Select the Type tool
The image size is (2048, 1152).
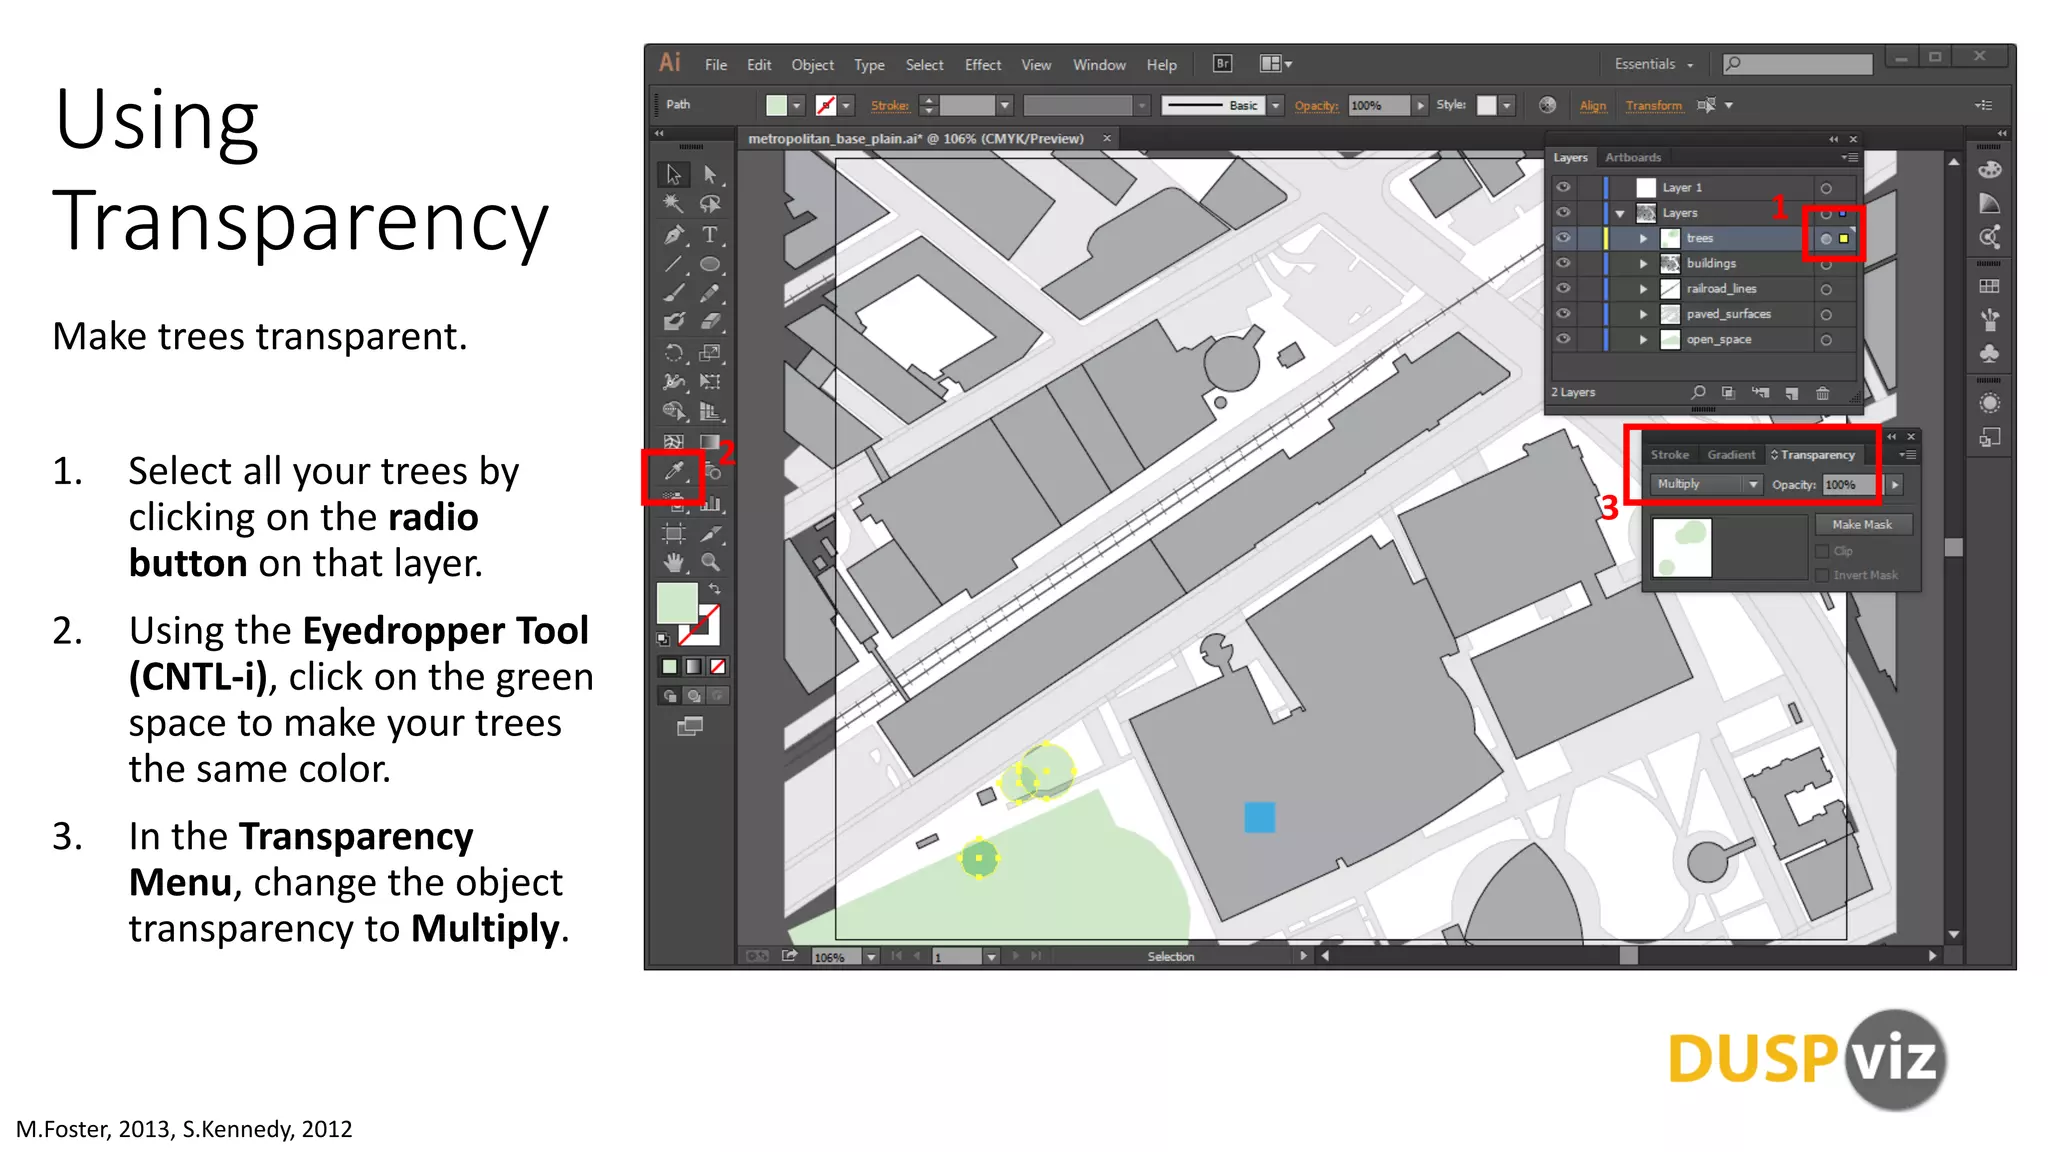point(710,235)
